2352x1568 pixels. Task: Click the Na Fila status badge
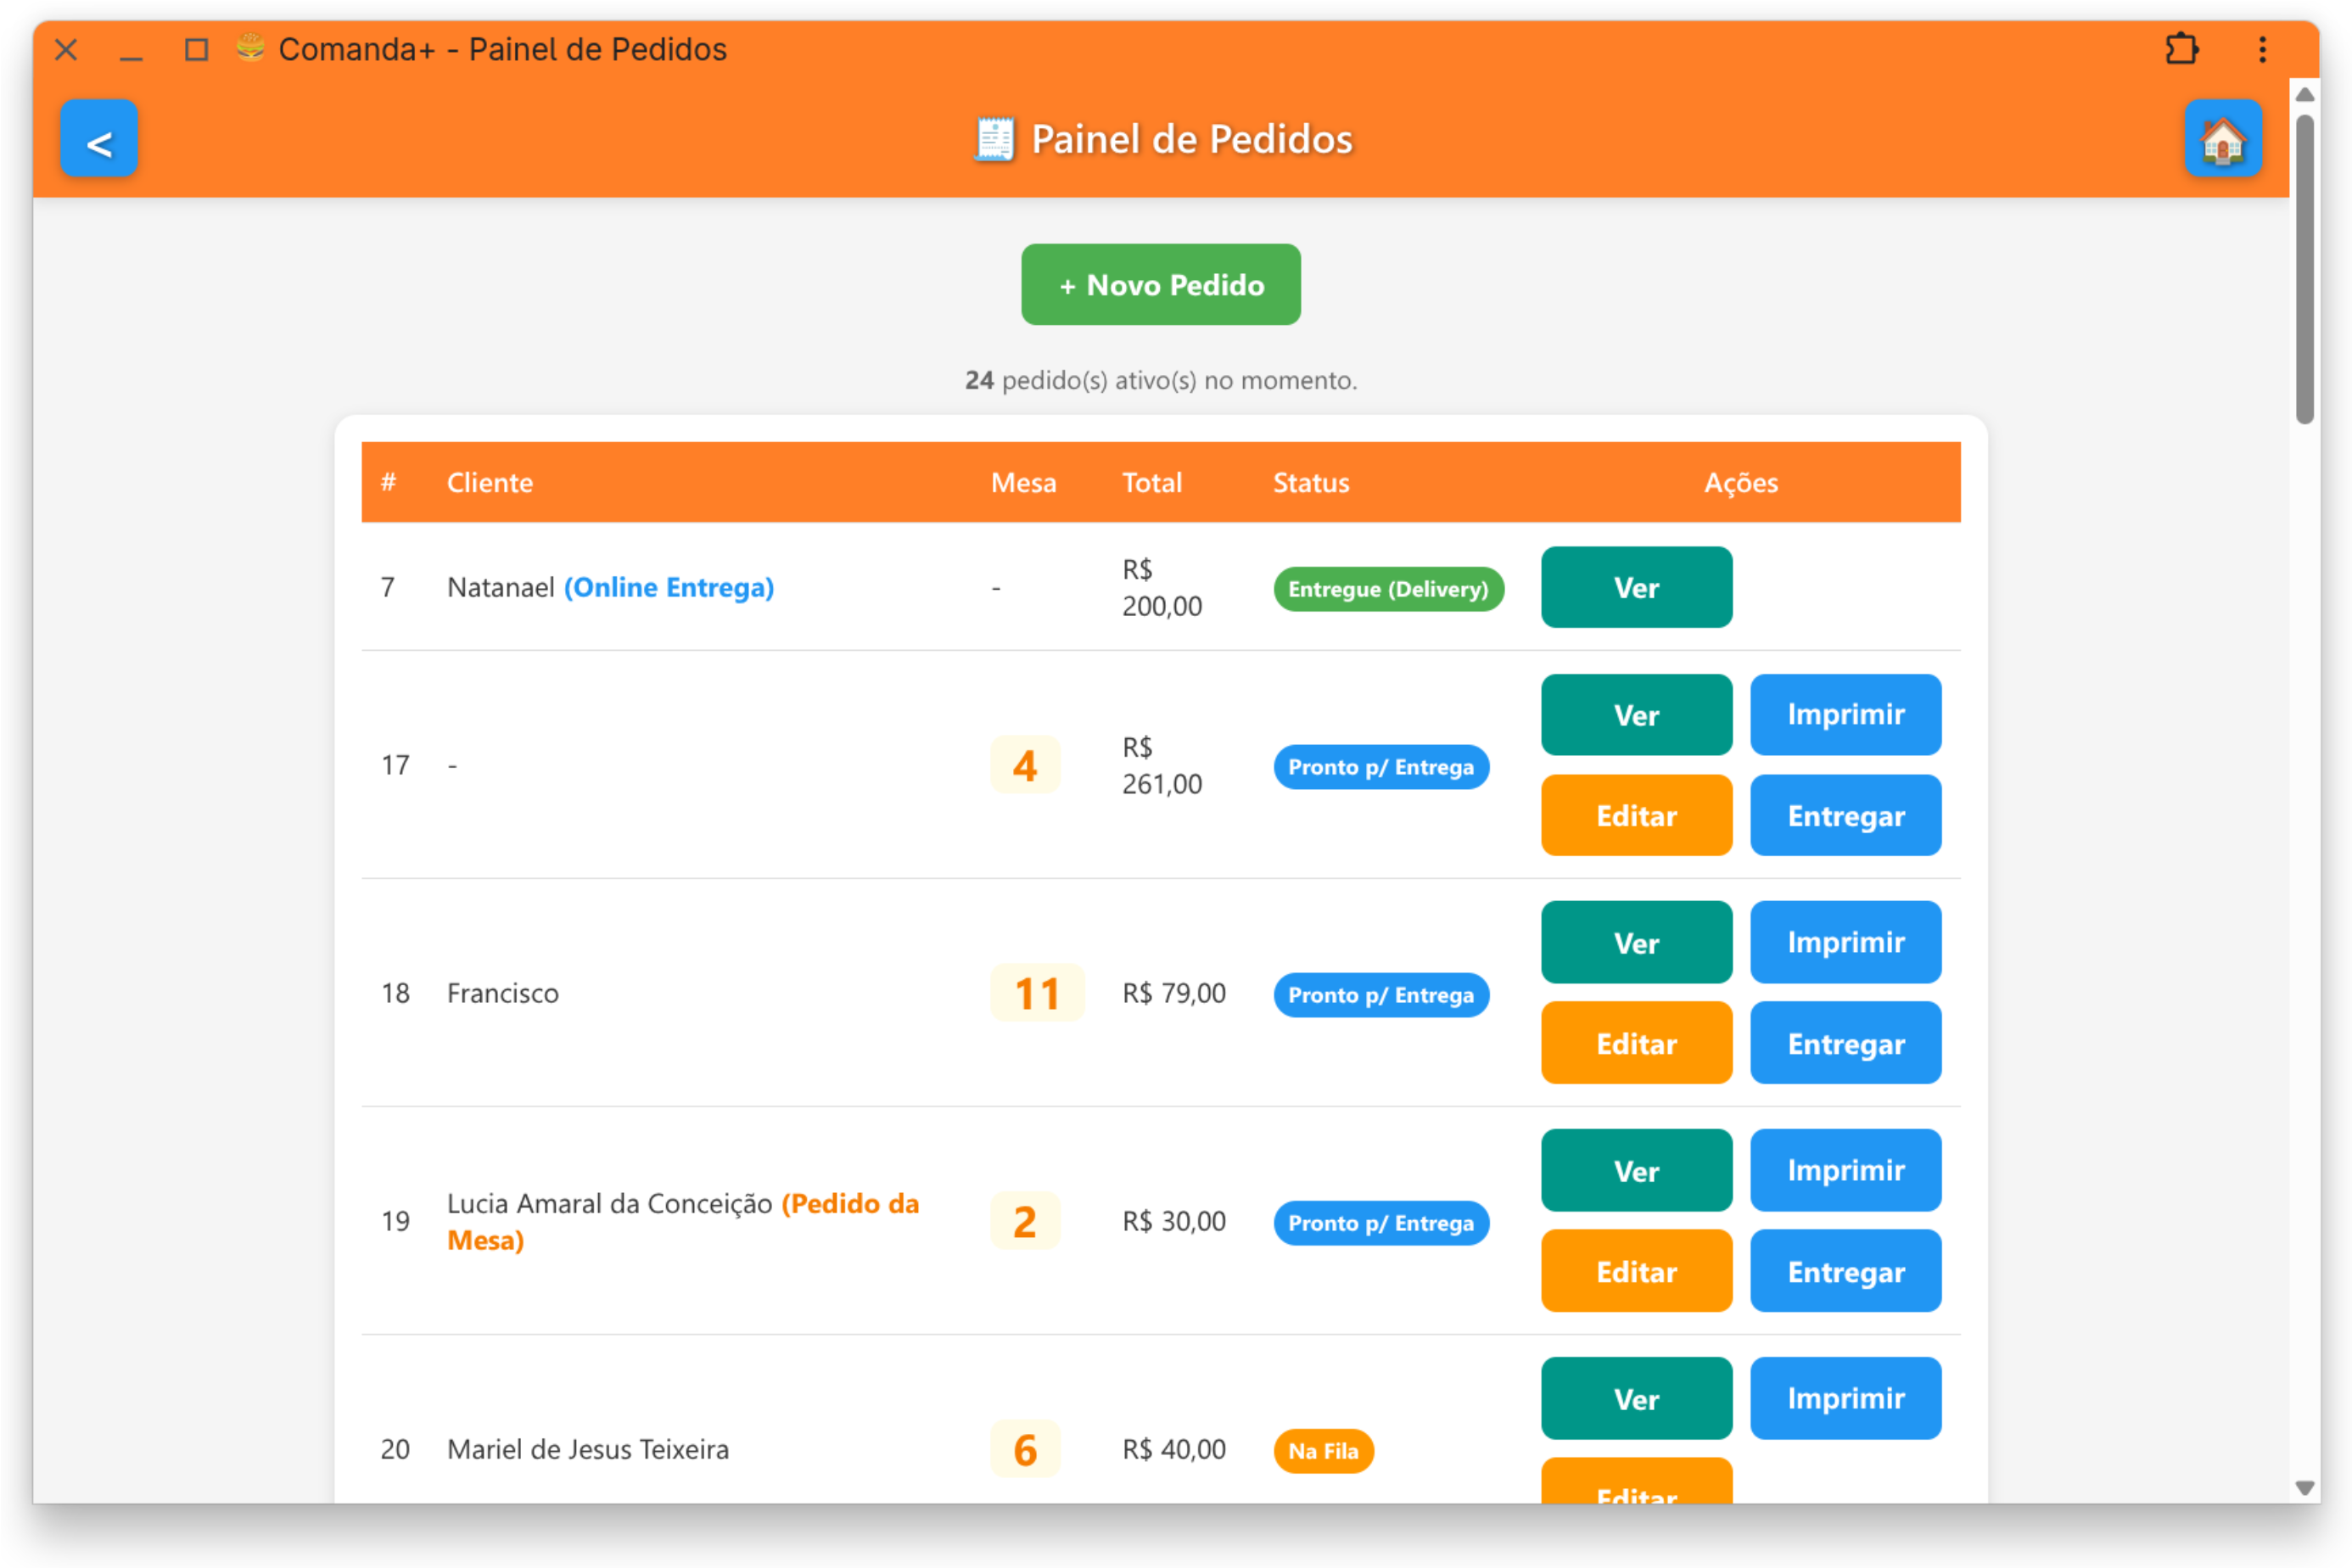pyautogui.click(x=1322, y=1451)
